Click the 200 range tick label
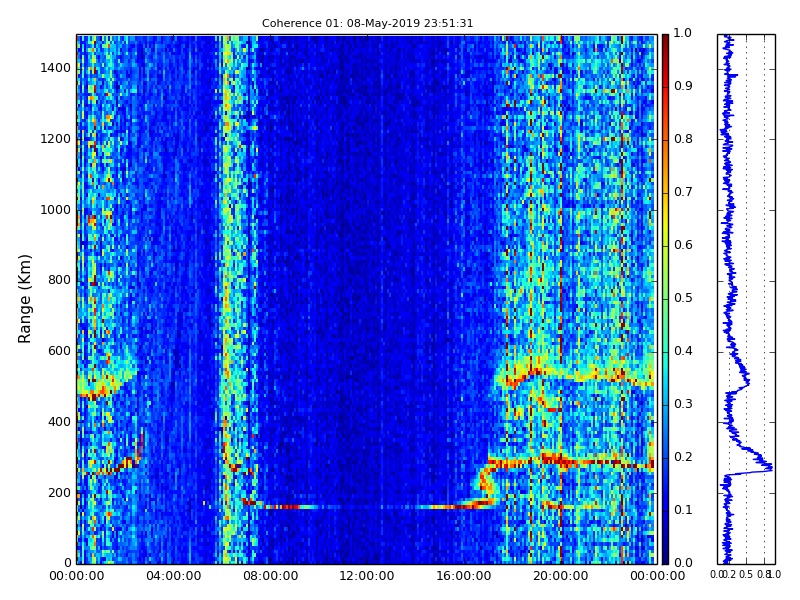This screenshot has width=800, height=600. pos(59,493)
